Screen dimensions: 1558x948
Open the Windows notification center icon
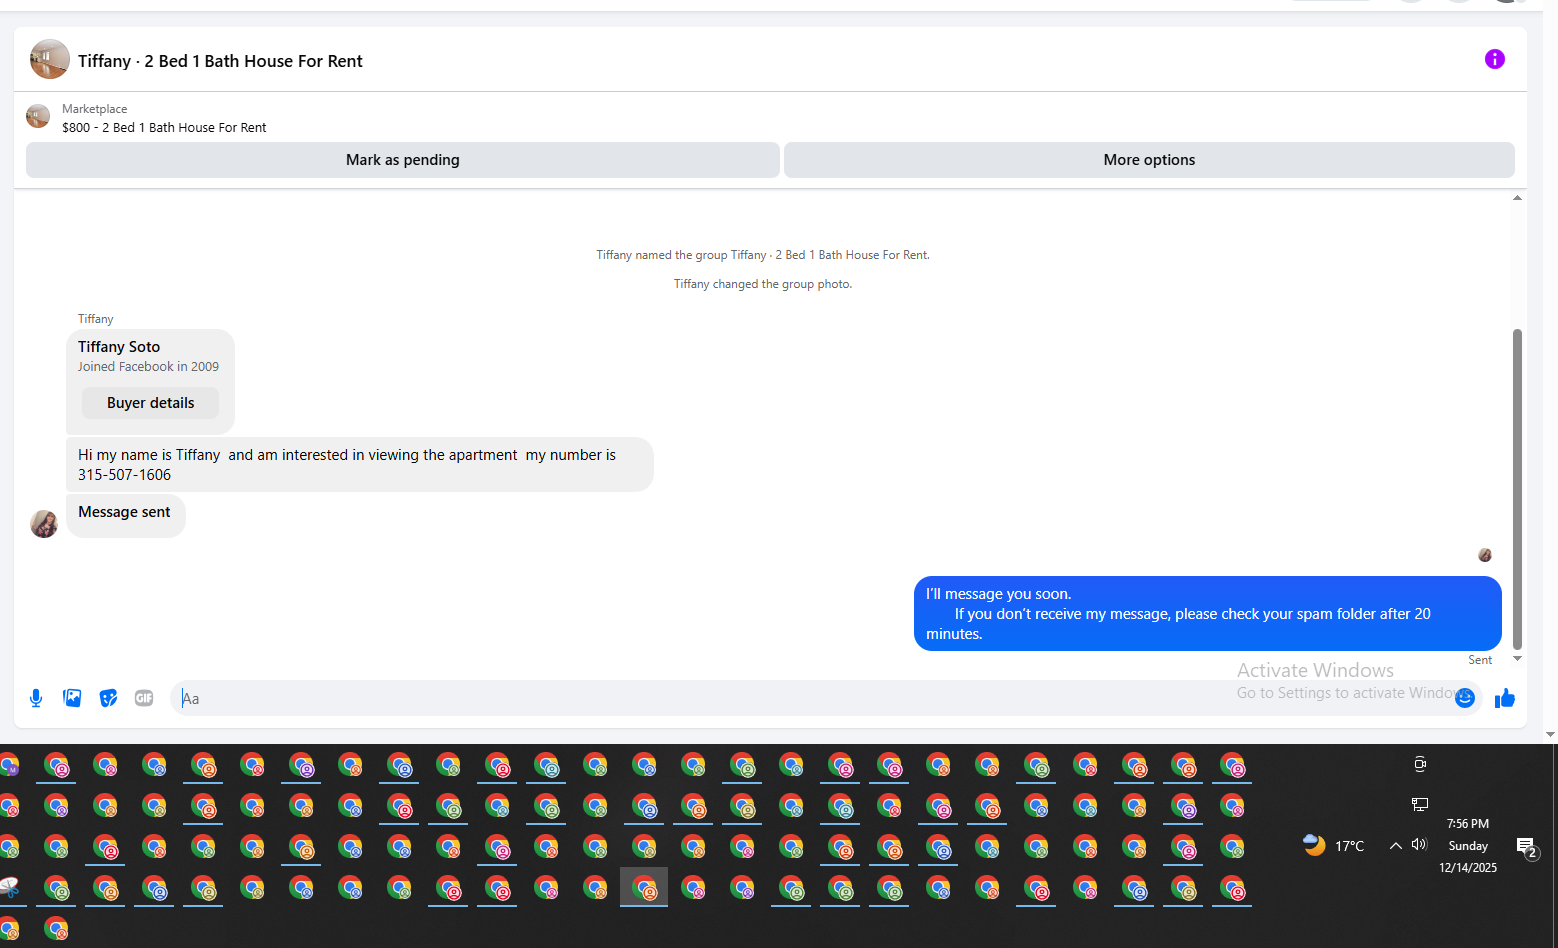pyautogui.click(x=1526, y=848)
